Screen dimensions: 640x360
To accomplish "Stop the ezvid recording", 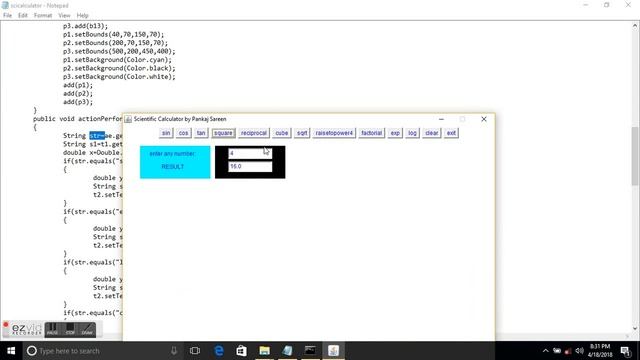I will point(70,329).
